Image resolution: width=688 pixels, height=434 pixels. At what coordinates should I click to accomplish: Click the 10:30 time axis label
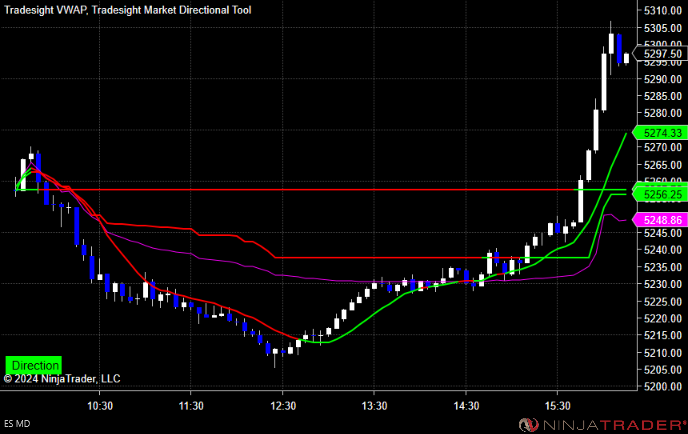pyautogui.click(x=100, y=406)
